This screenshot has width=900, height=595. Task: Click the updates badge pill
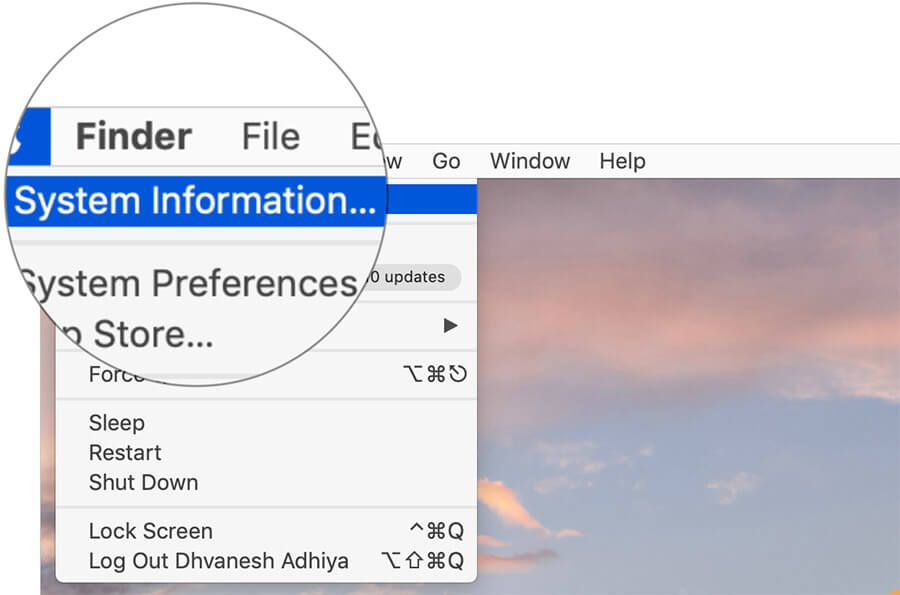[x=412, y=277]
